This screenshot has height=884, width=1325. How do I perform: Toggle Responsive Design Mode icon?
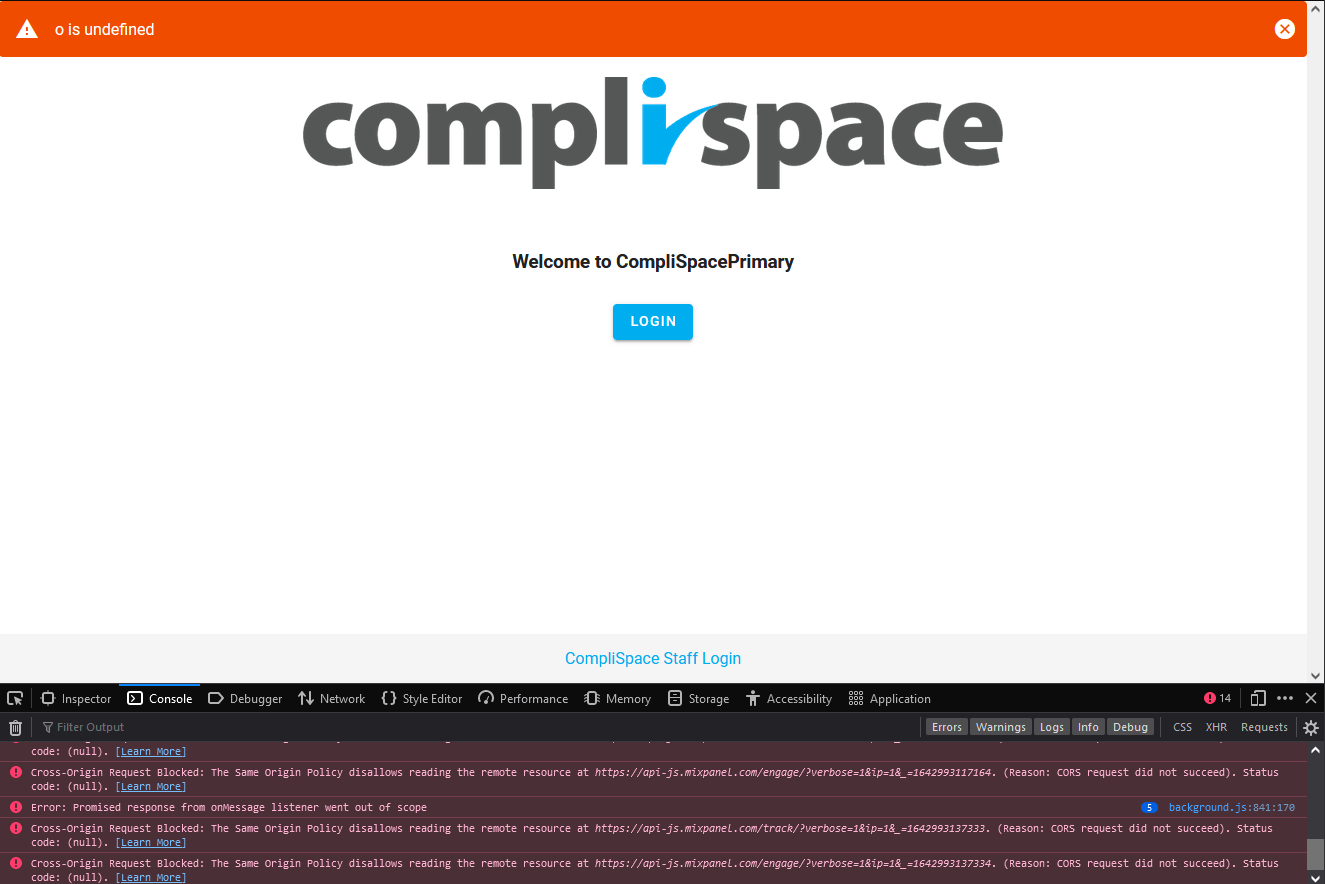(1258, 698)
